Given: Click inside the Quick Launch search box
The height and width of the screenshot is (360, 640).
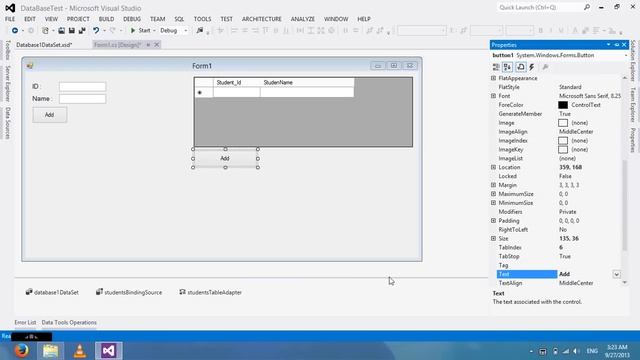Looking at the screenshot, I should click(x=540, y=7).
